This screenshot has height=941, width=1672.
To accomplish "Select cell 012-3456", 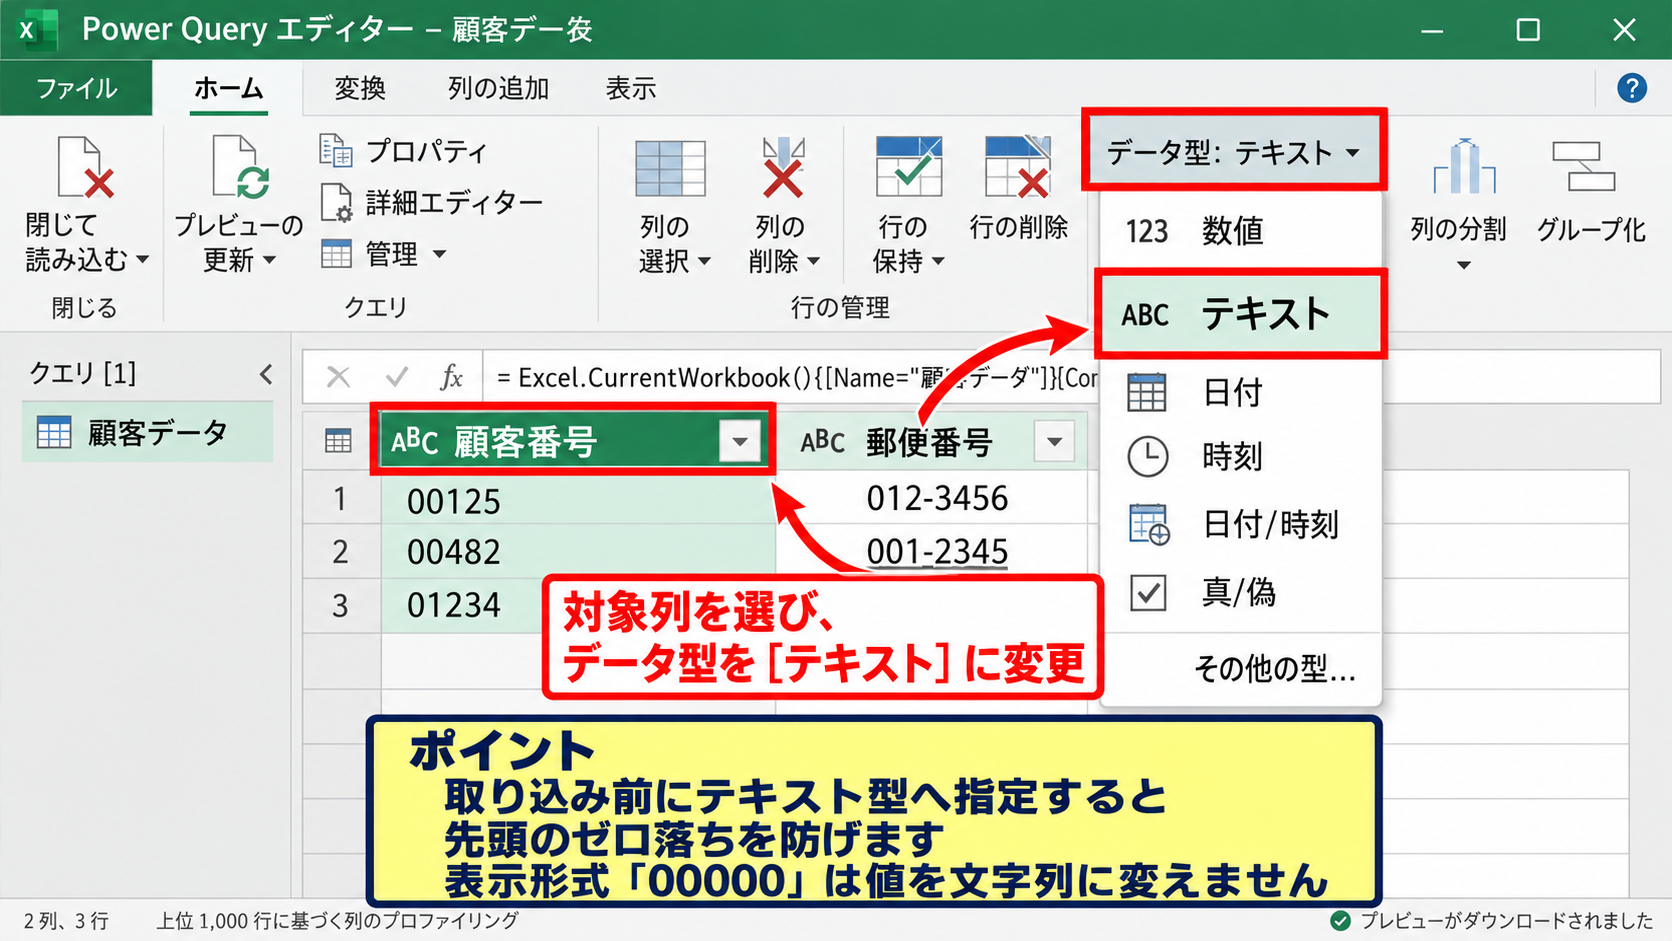I will (932, 499).
